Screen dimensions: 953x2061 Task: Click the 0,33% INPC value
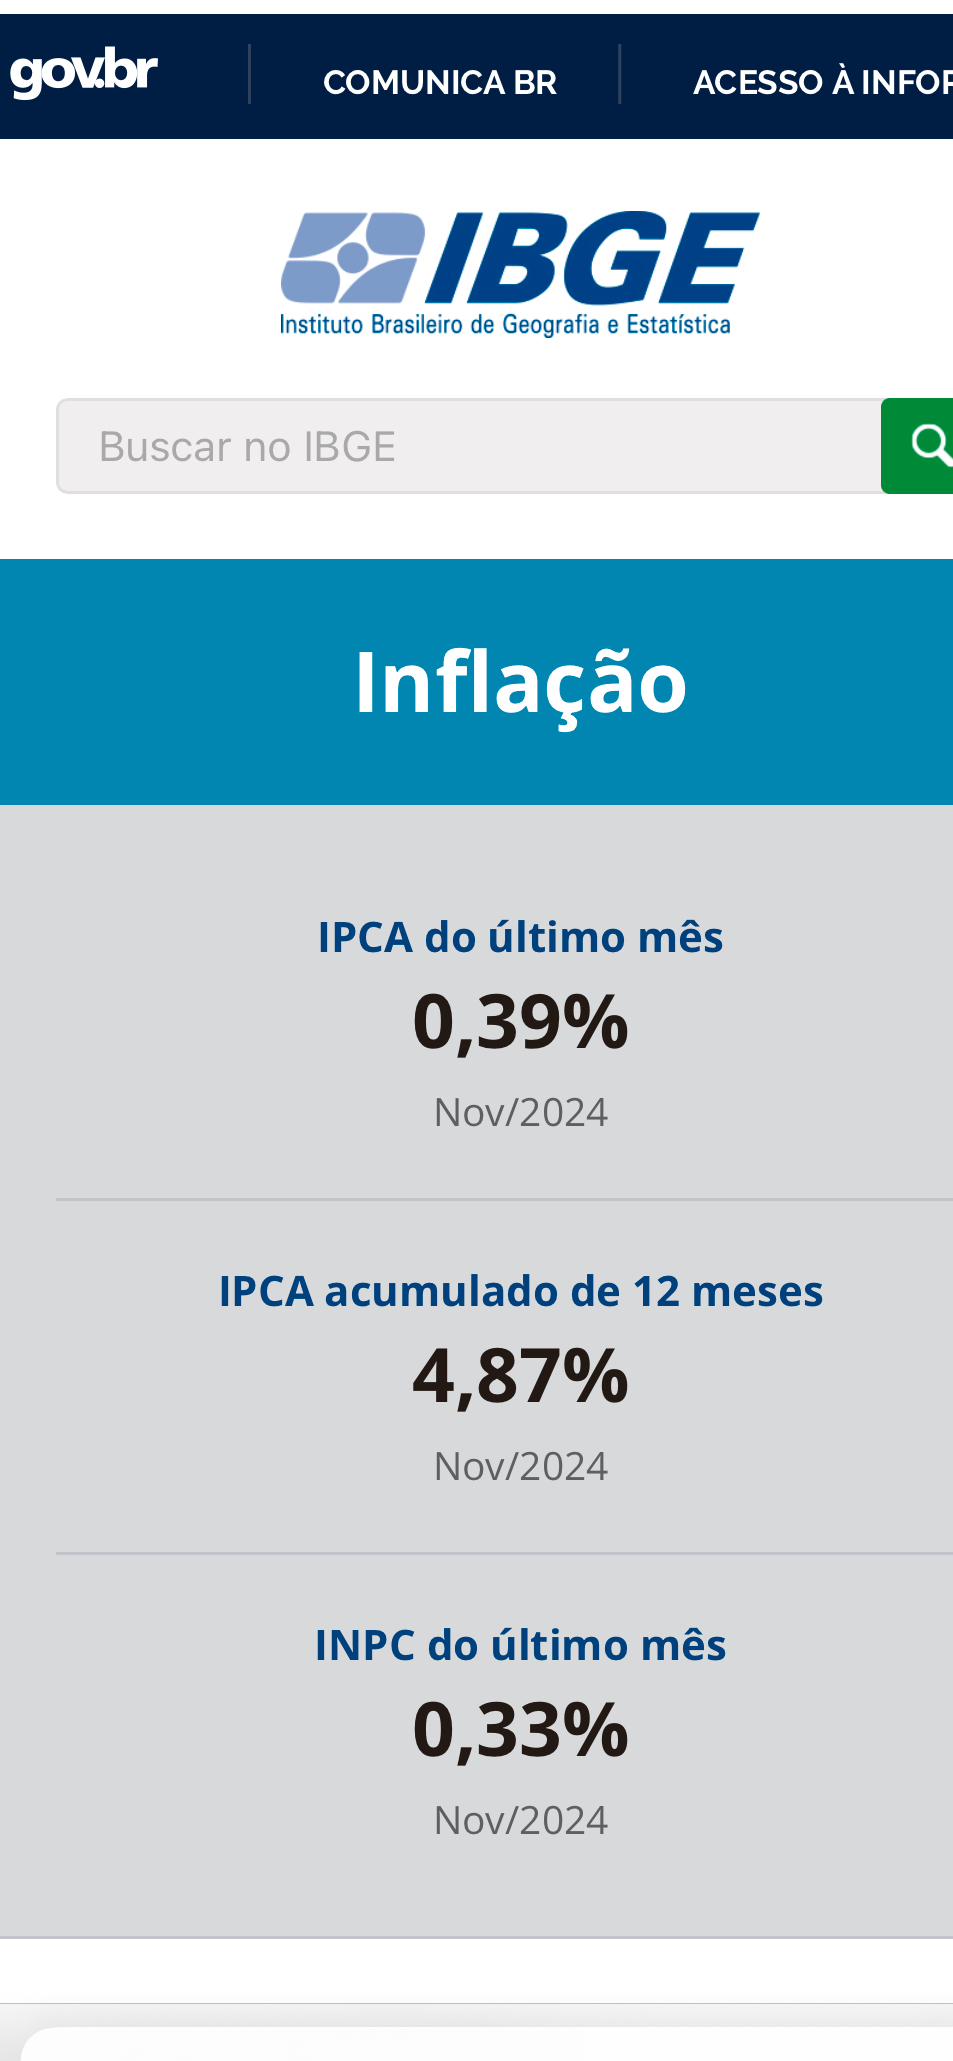[520, 1730]
